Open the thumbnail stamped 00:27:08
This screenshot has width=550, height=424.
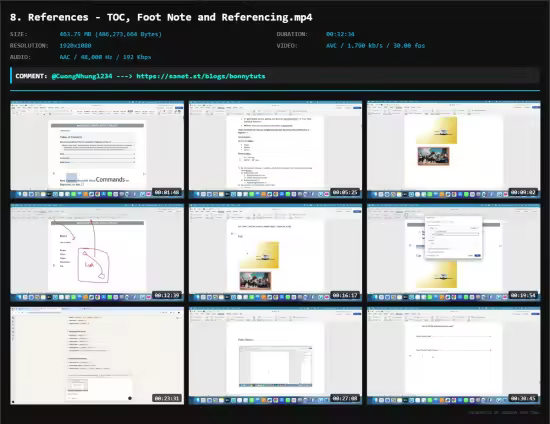[x=275, y=356]
